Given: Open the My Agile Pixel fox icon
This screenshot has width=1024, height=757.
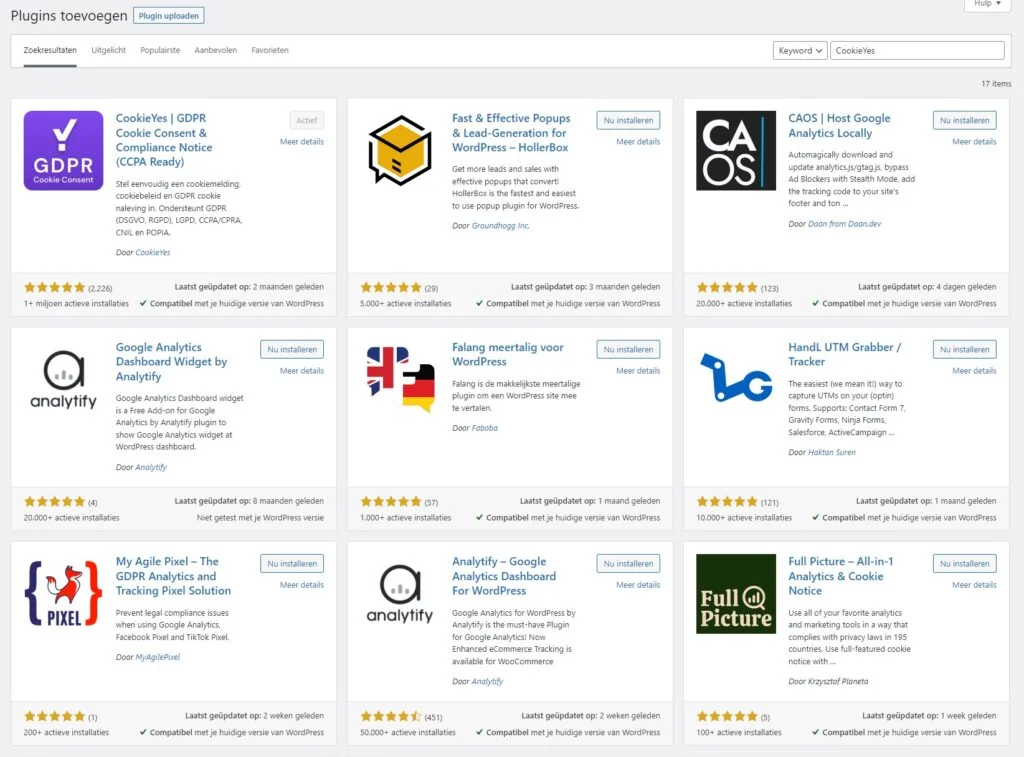Looking at the screenshot, I should pos(63,593).
